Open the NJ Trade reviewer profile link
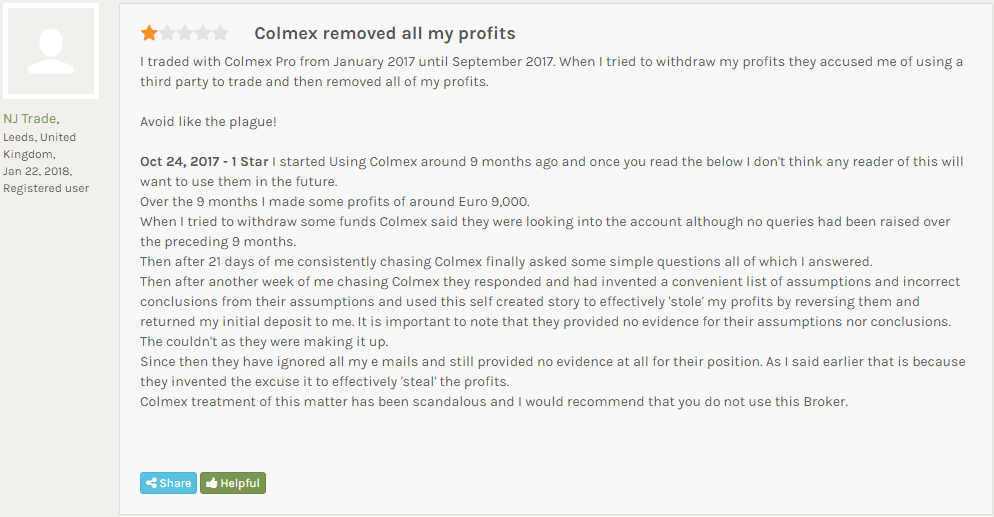Viewport: 994px width, 517px height. 30,119
